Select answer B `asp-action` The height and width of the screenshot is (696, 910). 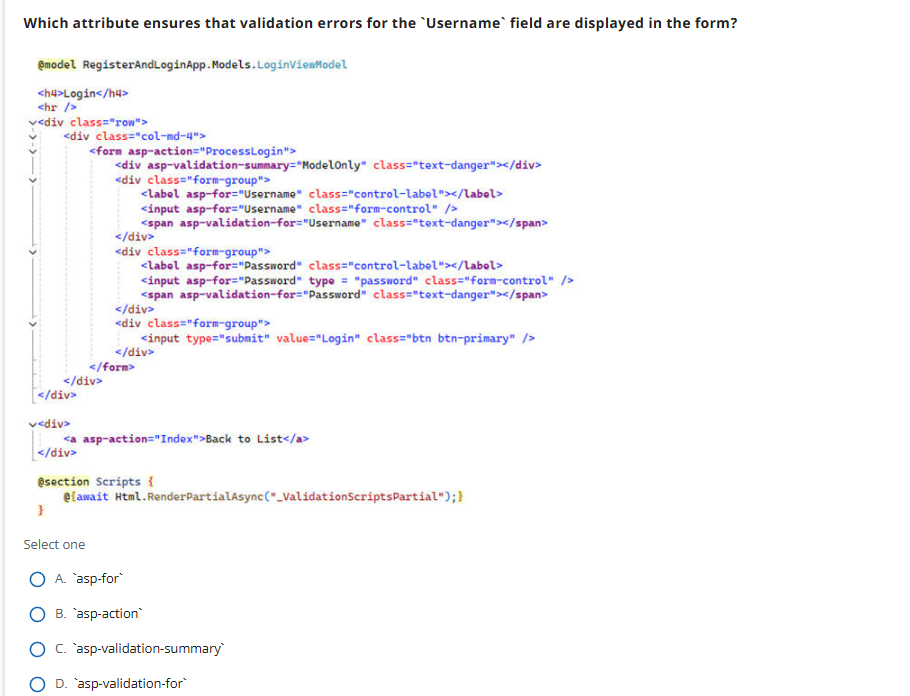tap(37, 613)
